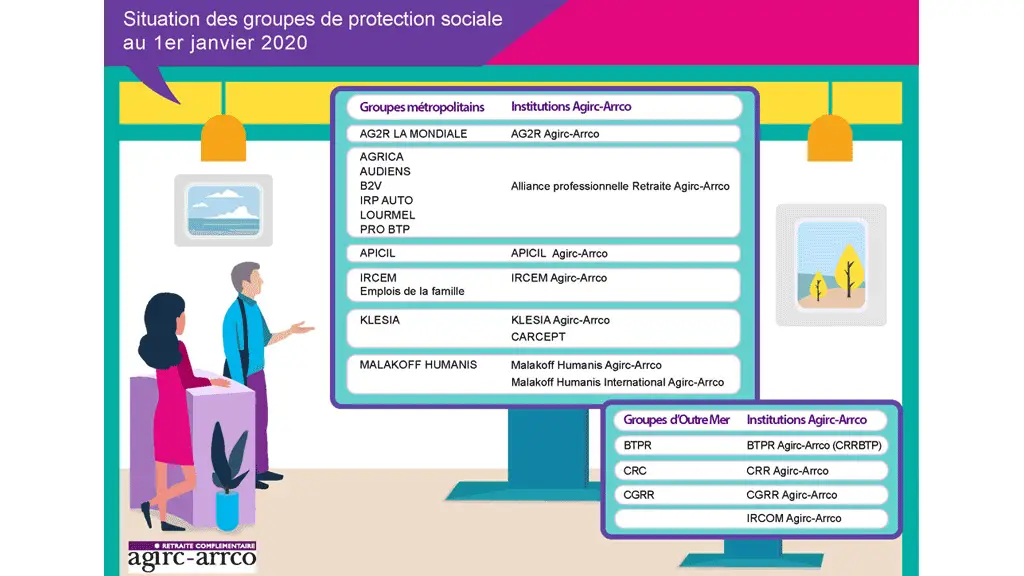The image size is (1024, 576).
Task: Click 'CRR Agirc-Arrco' institution
Action: pos(788,471)
